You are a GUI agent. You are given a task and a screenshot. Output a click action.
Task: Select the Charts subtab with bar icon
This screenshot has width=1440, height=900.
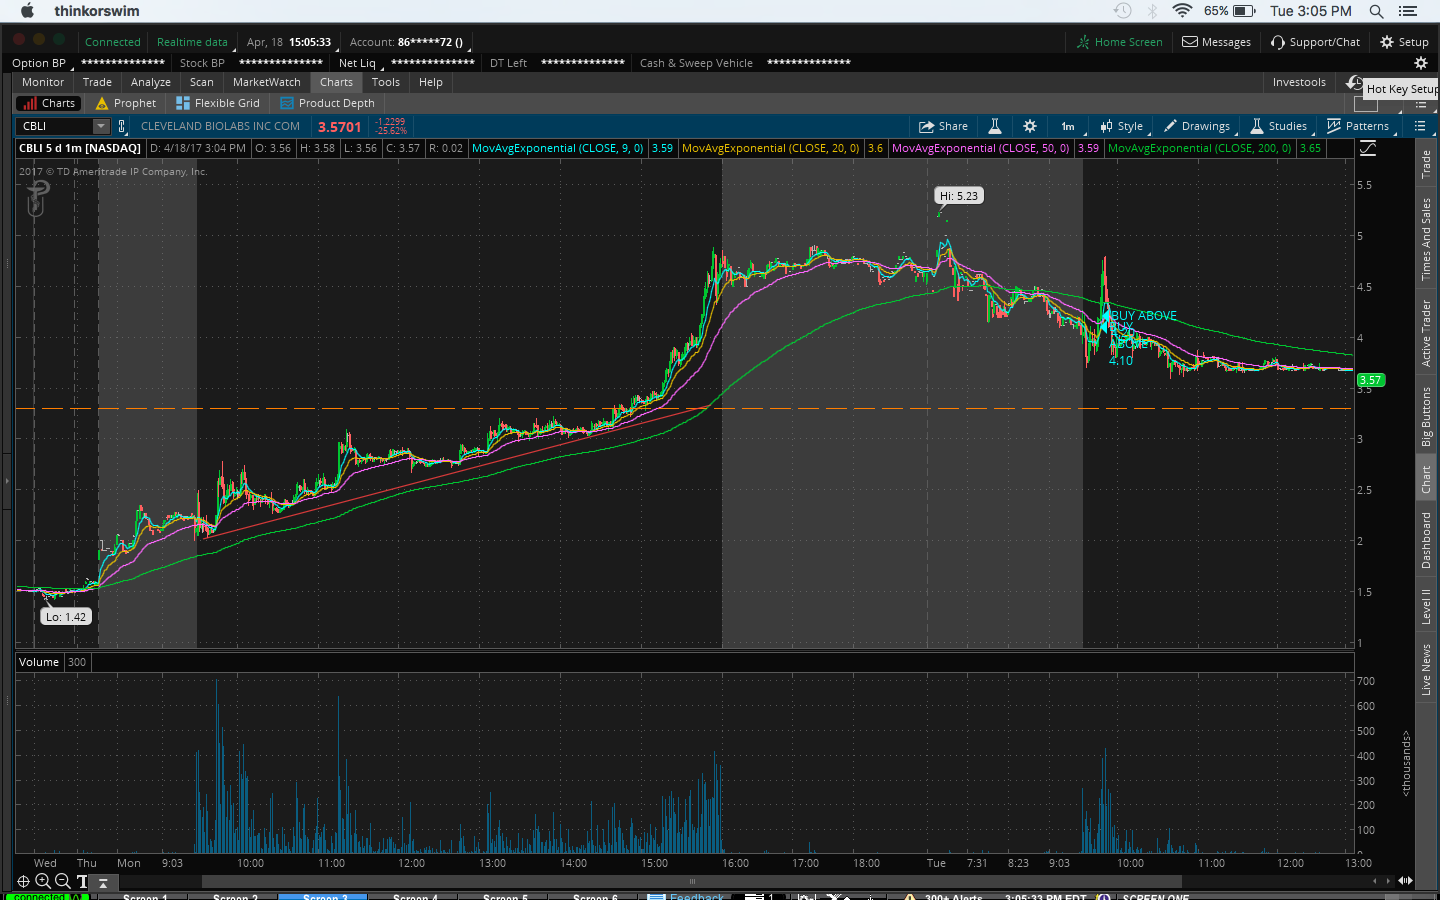click(x=49, y=103)
